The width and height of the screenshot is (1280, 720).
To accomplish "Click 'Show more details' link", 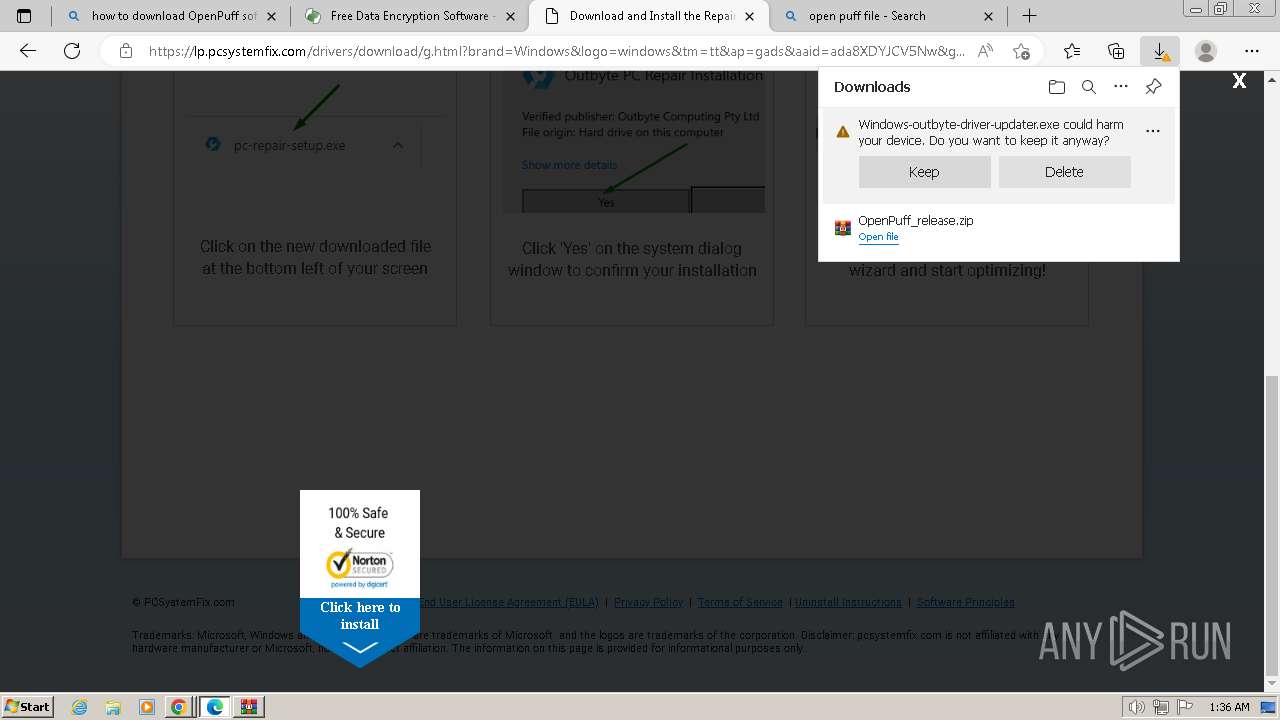I will [569, 165].
